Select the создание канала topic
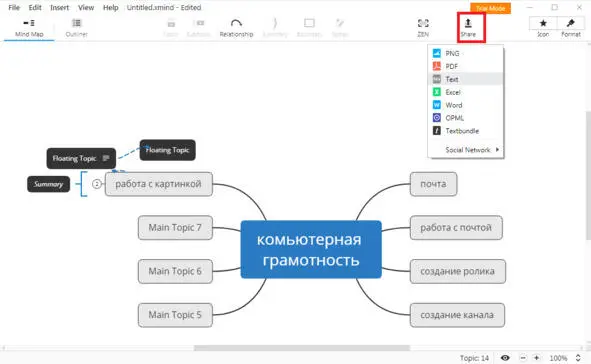Image resolution: width=591 pixels, height=364 pixels. point(457,315)
